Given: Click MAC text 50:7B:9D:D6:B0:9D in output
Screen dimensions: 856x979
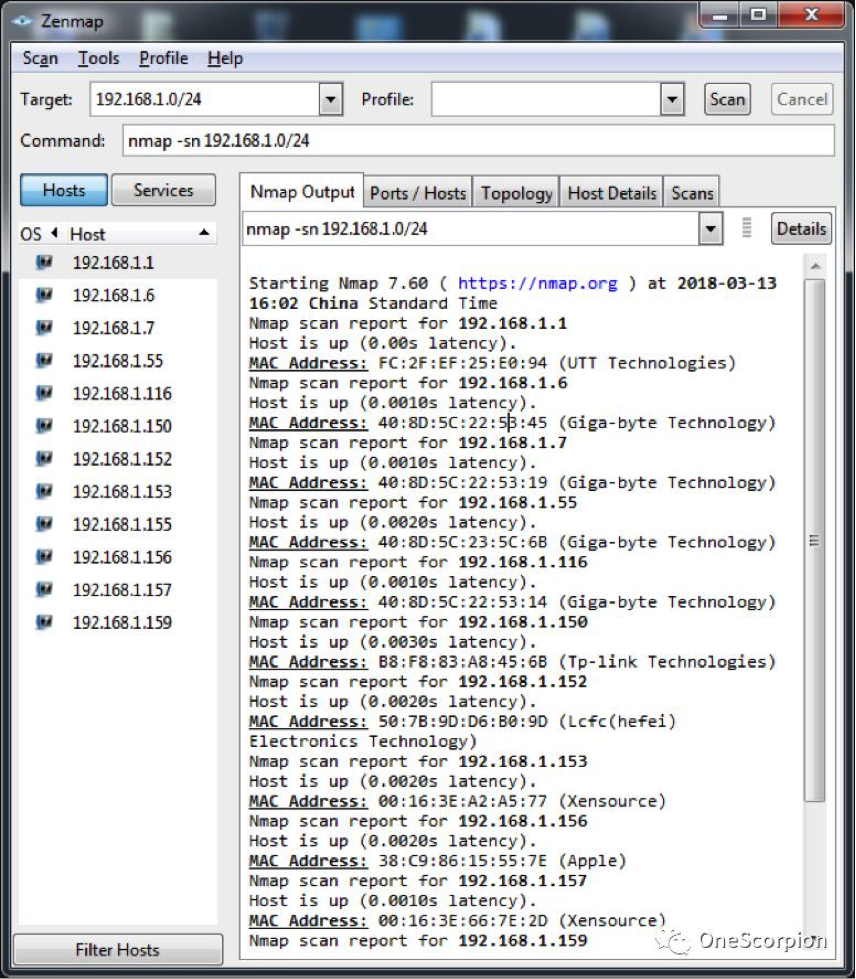Looking at the screenshot, I should point(463,722).
